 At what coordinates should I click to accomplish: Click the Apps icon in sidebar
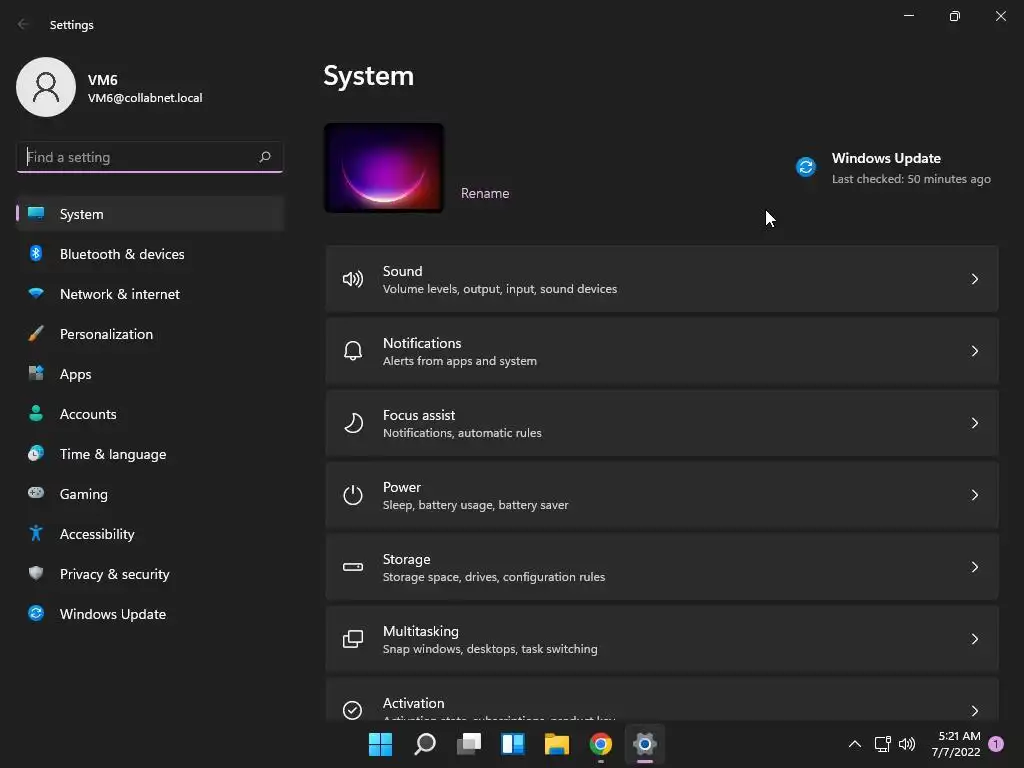[x=36, y=374]
